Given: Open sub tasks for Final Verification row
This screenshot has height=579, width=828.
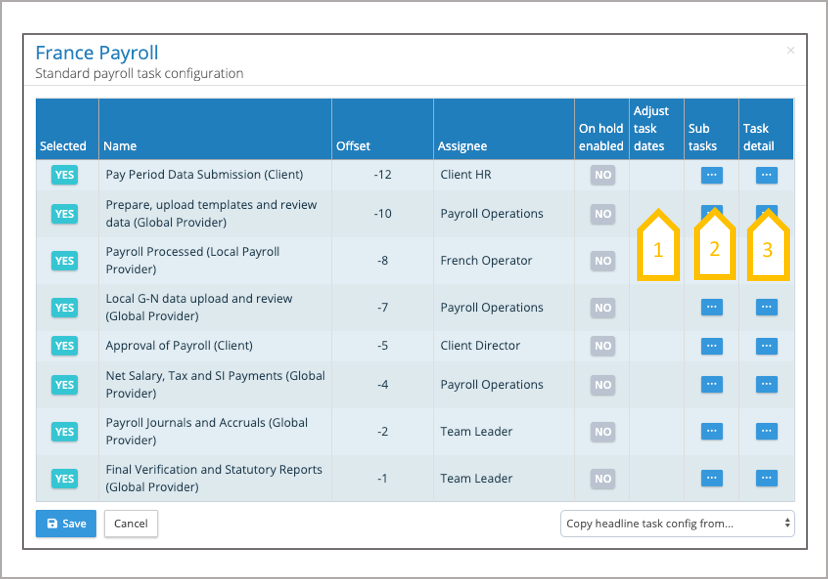Looking at the screenshot, I should (711, 478).
